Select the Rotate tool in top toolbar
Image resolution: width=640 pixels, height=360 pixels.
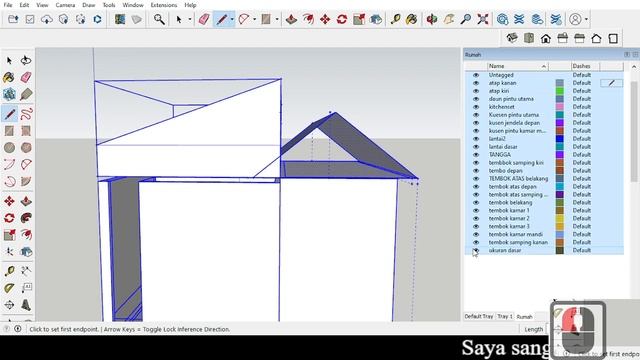[342, 19]
